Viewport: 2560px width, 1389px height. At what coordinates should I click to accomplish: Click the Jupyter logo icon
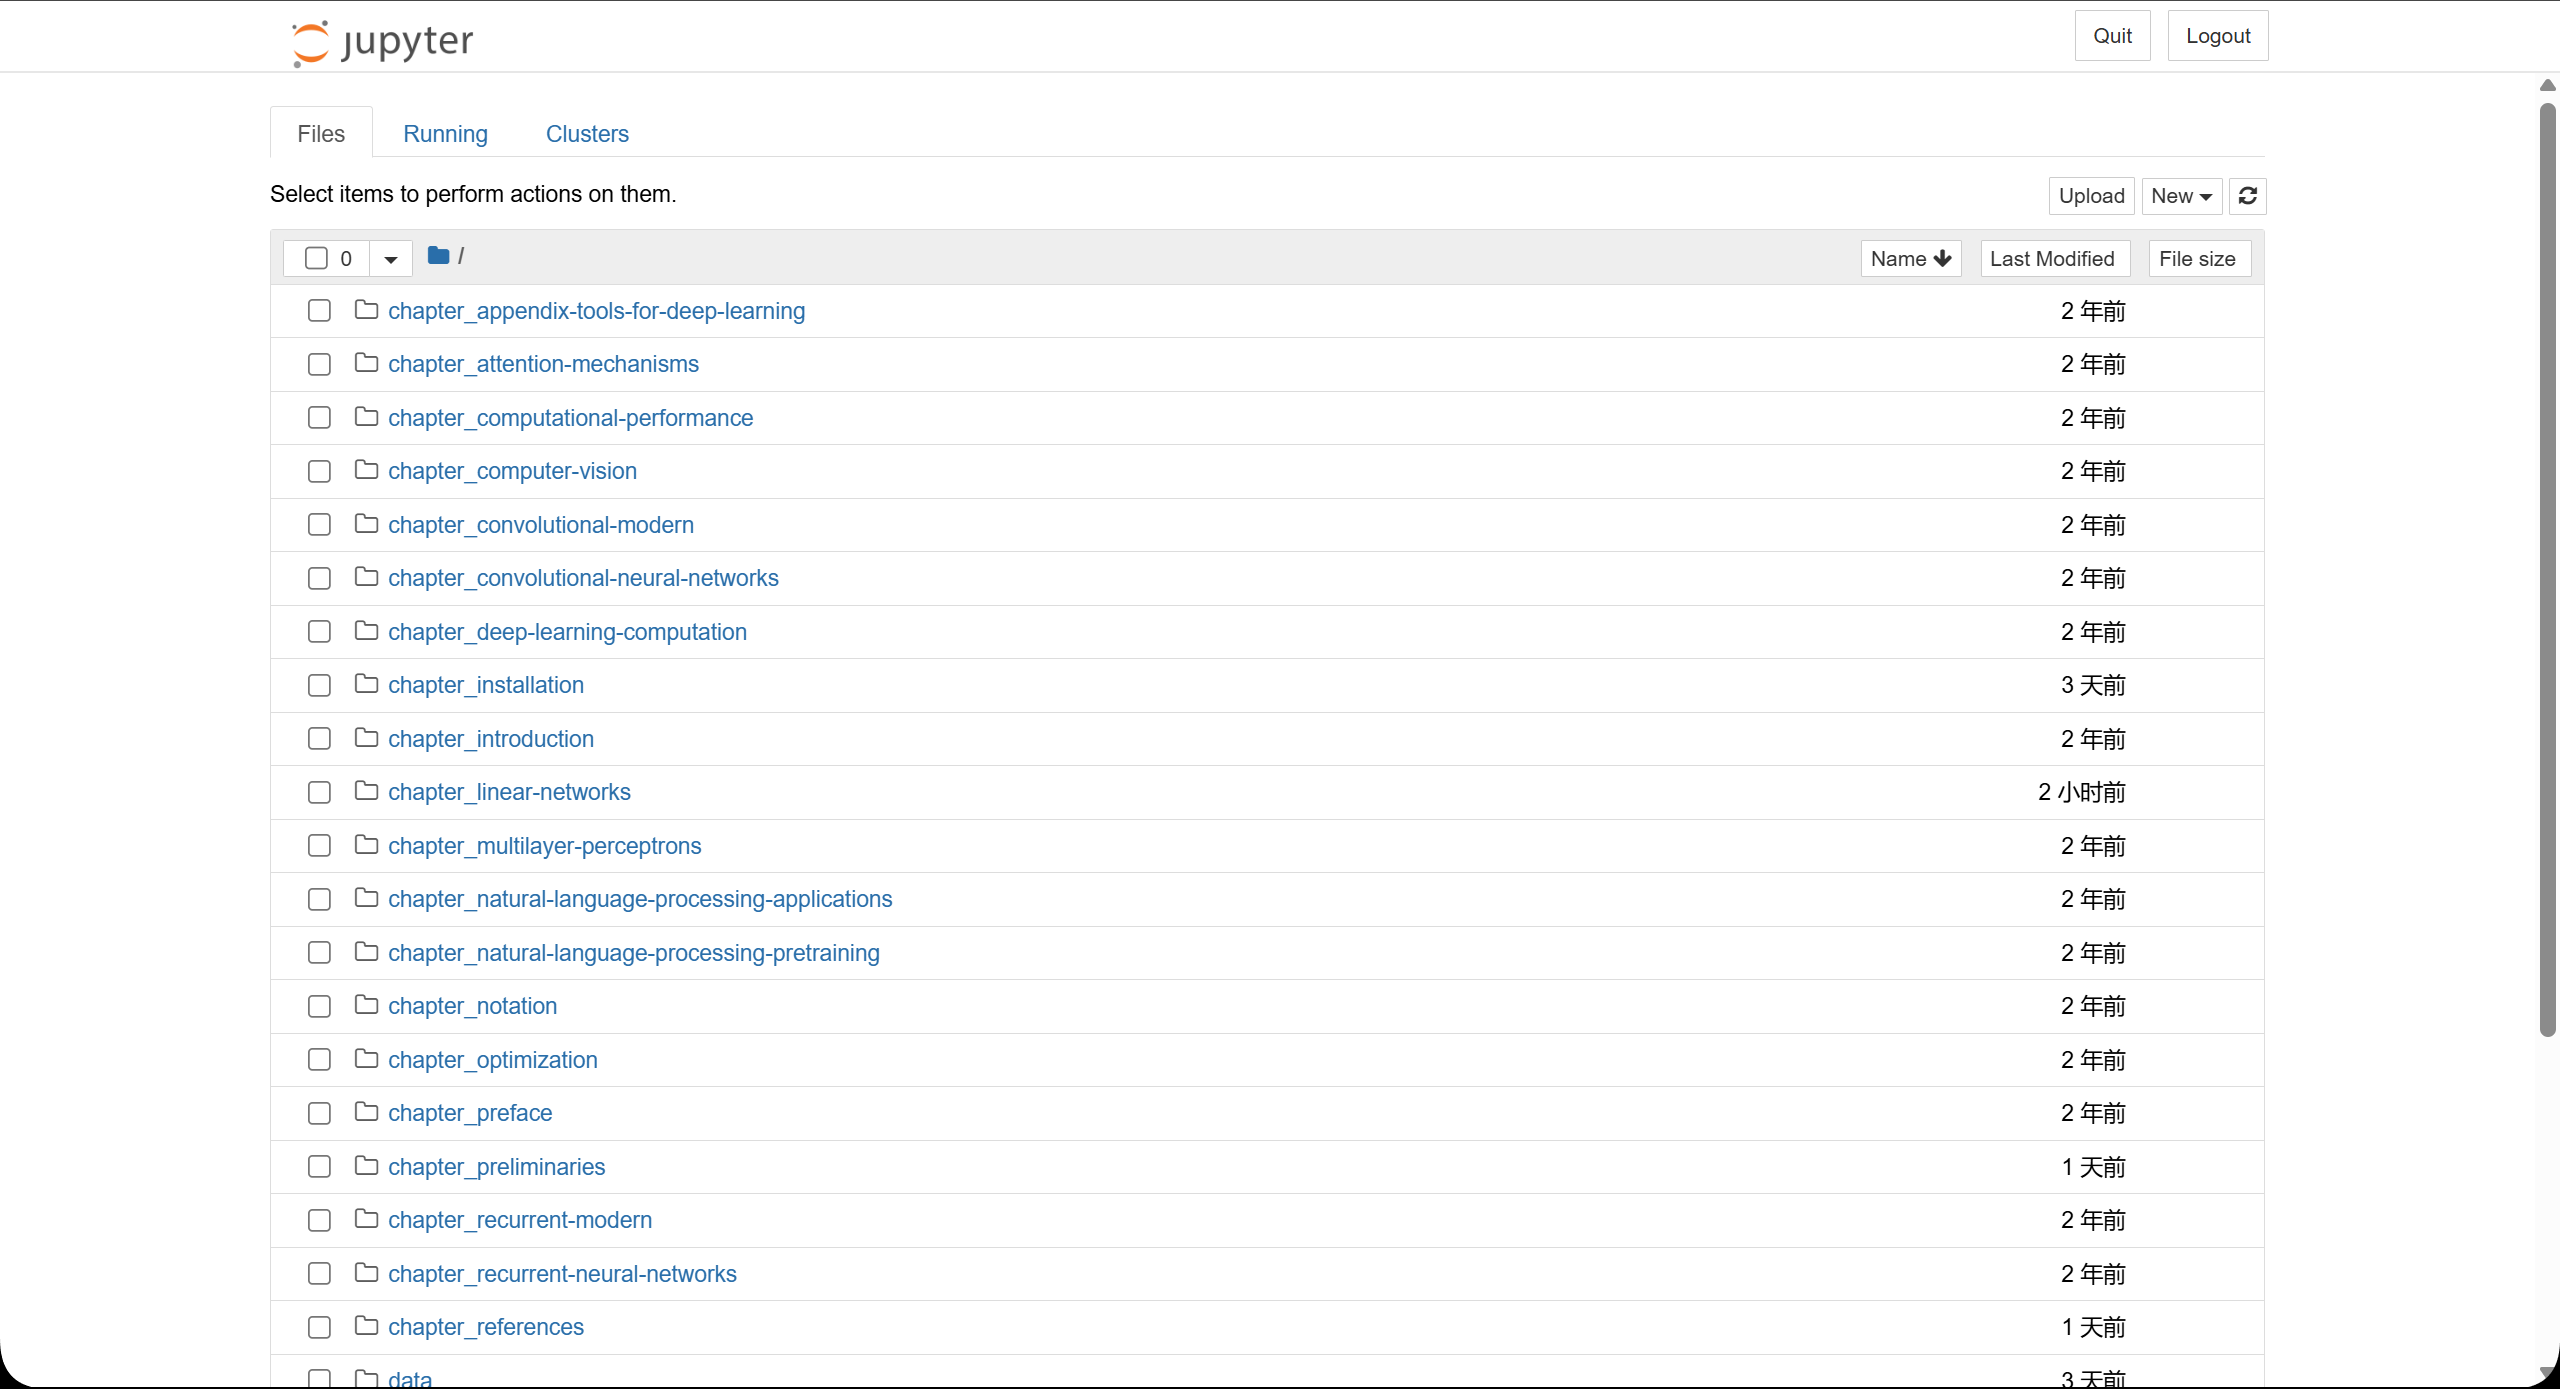(x=310, y=43)
